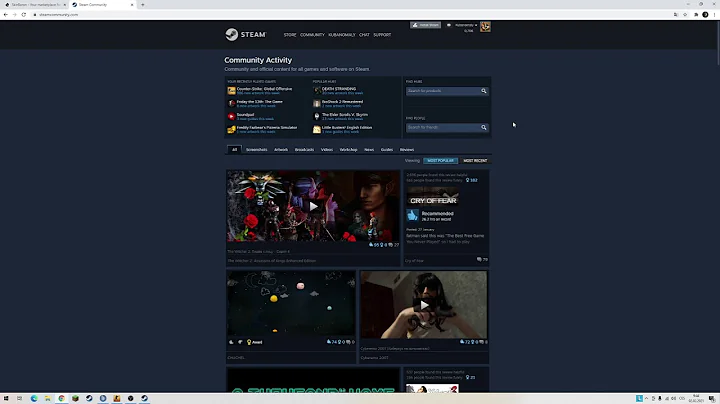Open Little Busters! English Edition icon
The width and height of the screenshot is (720, 404).
(x=317, y=129)
